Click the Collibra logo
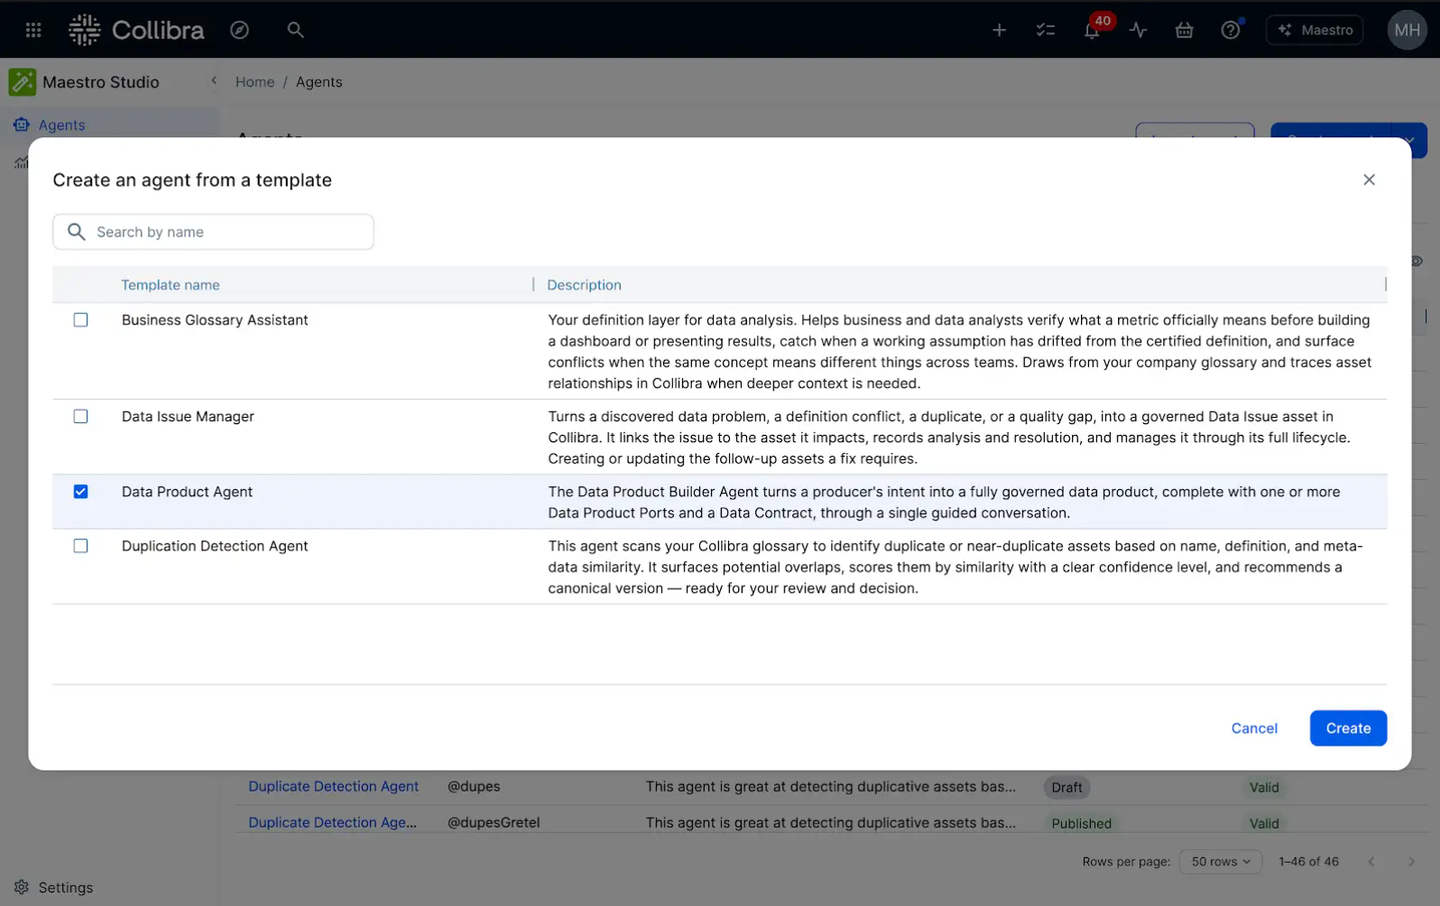Viewport: 1440px width, 906px height. point(136,30)
